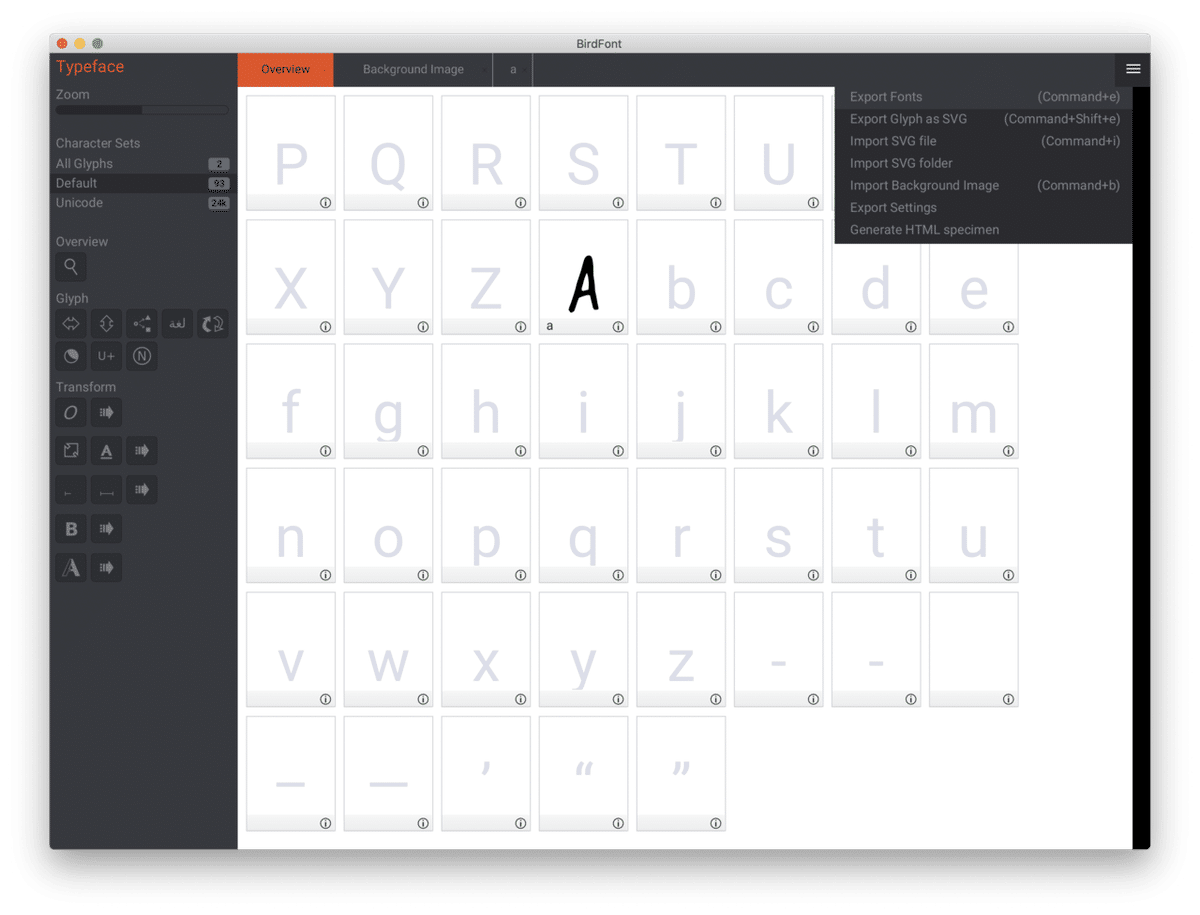Choose Export Fonts from the menu
1200x915 pixels.
(x=984, y=97)
